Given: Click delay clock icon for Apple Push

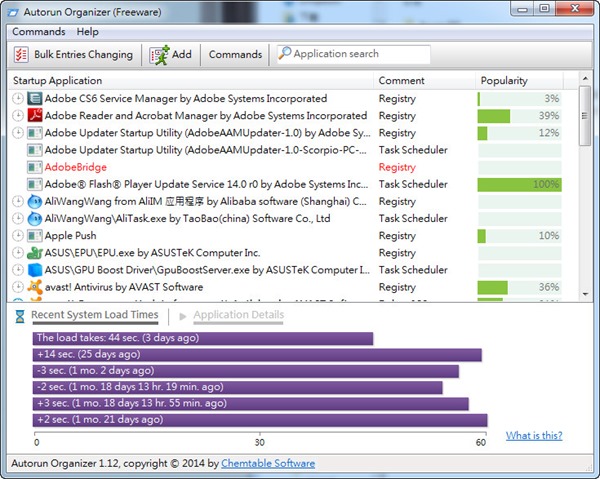Looking at the screenshot, I should tap(18, 236).
